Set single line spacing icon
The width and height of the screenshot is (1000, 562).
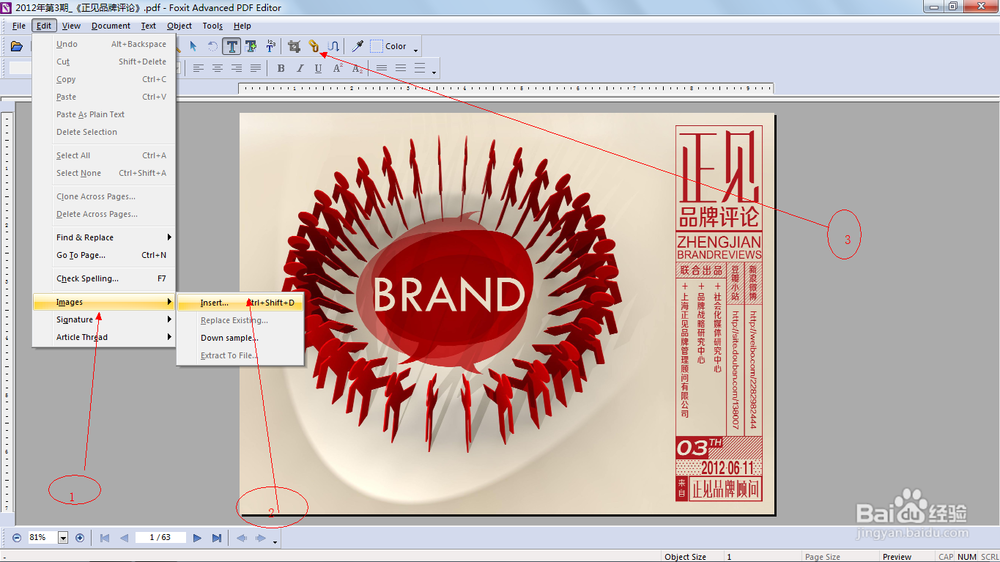(381, 68)
